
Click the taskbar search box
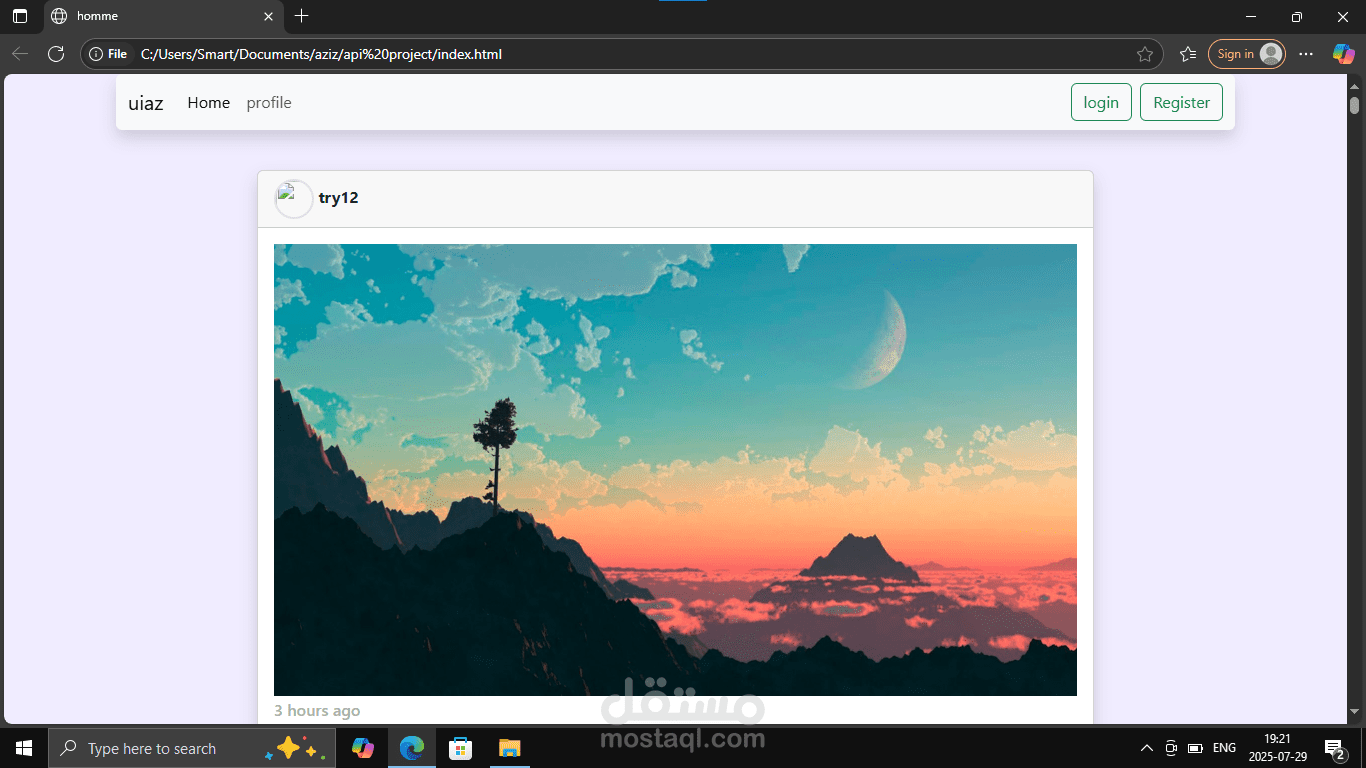192,748
